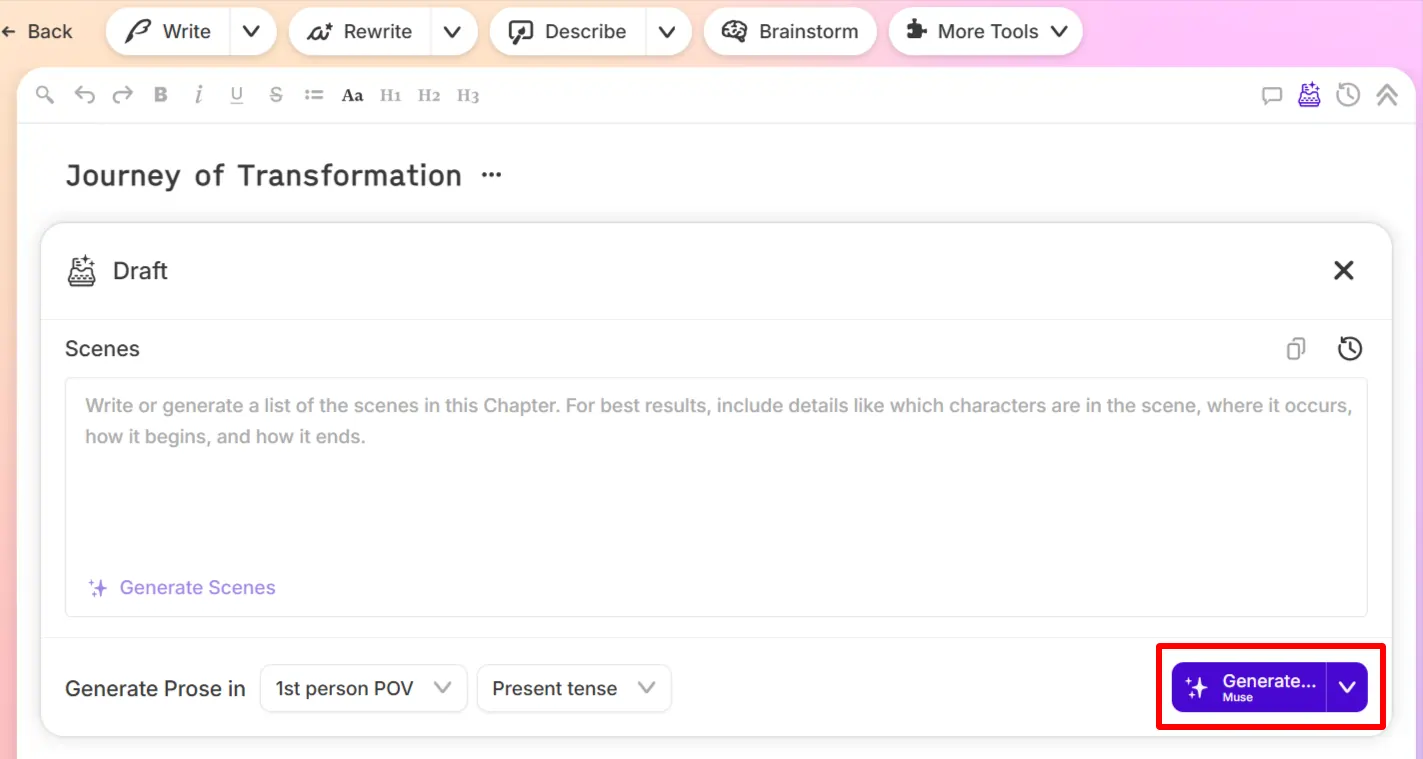Expand the Generate button model arrow
1423x759 pixels.
pyautogui.click(x=1347, y=687)
